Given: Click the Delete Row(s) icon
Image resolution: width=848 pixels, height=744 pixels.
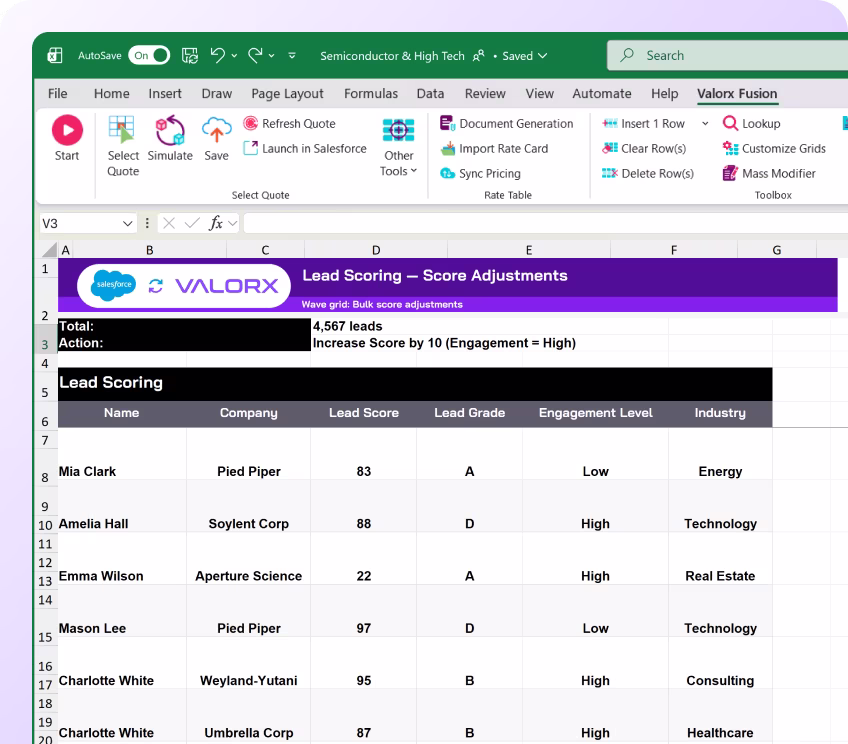Looking at the screenshot, I should [610, 173].
